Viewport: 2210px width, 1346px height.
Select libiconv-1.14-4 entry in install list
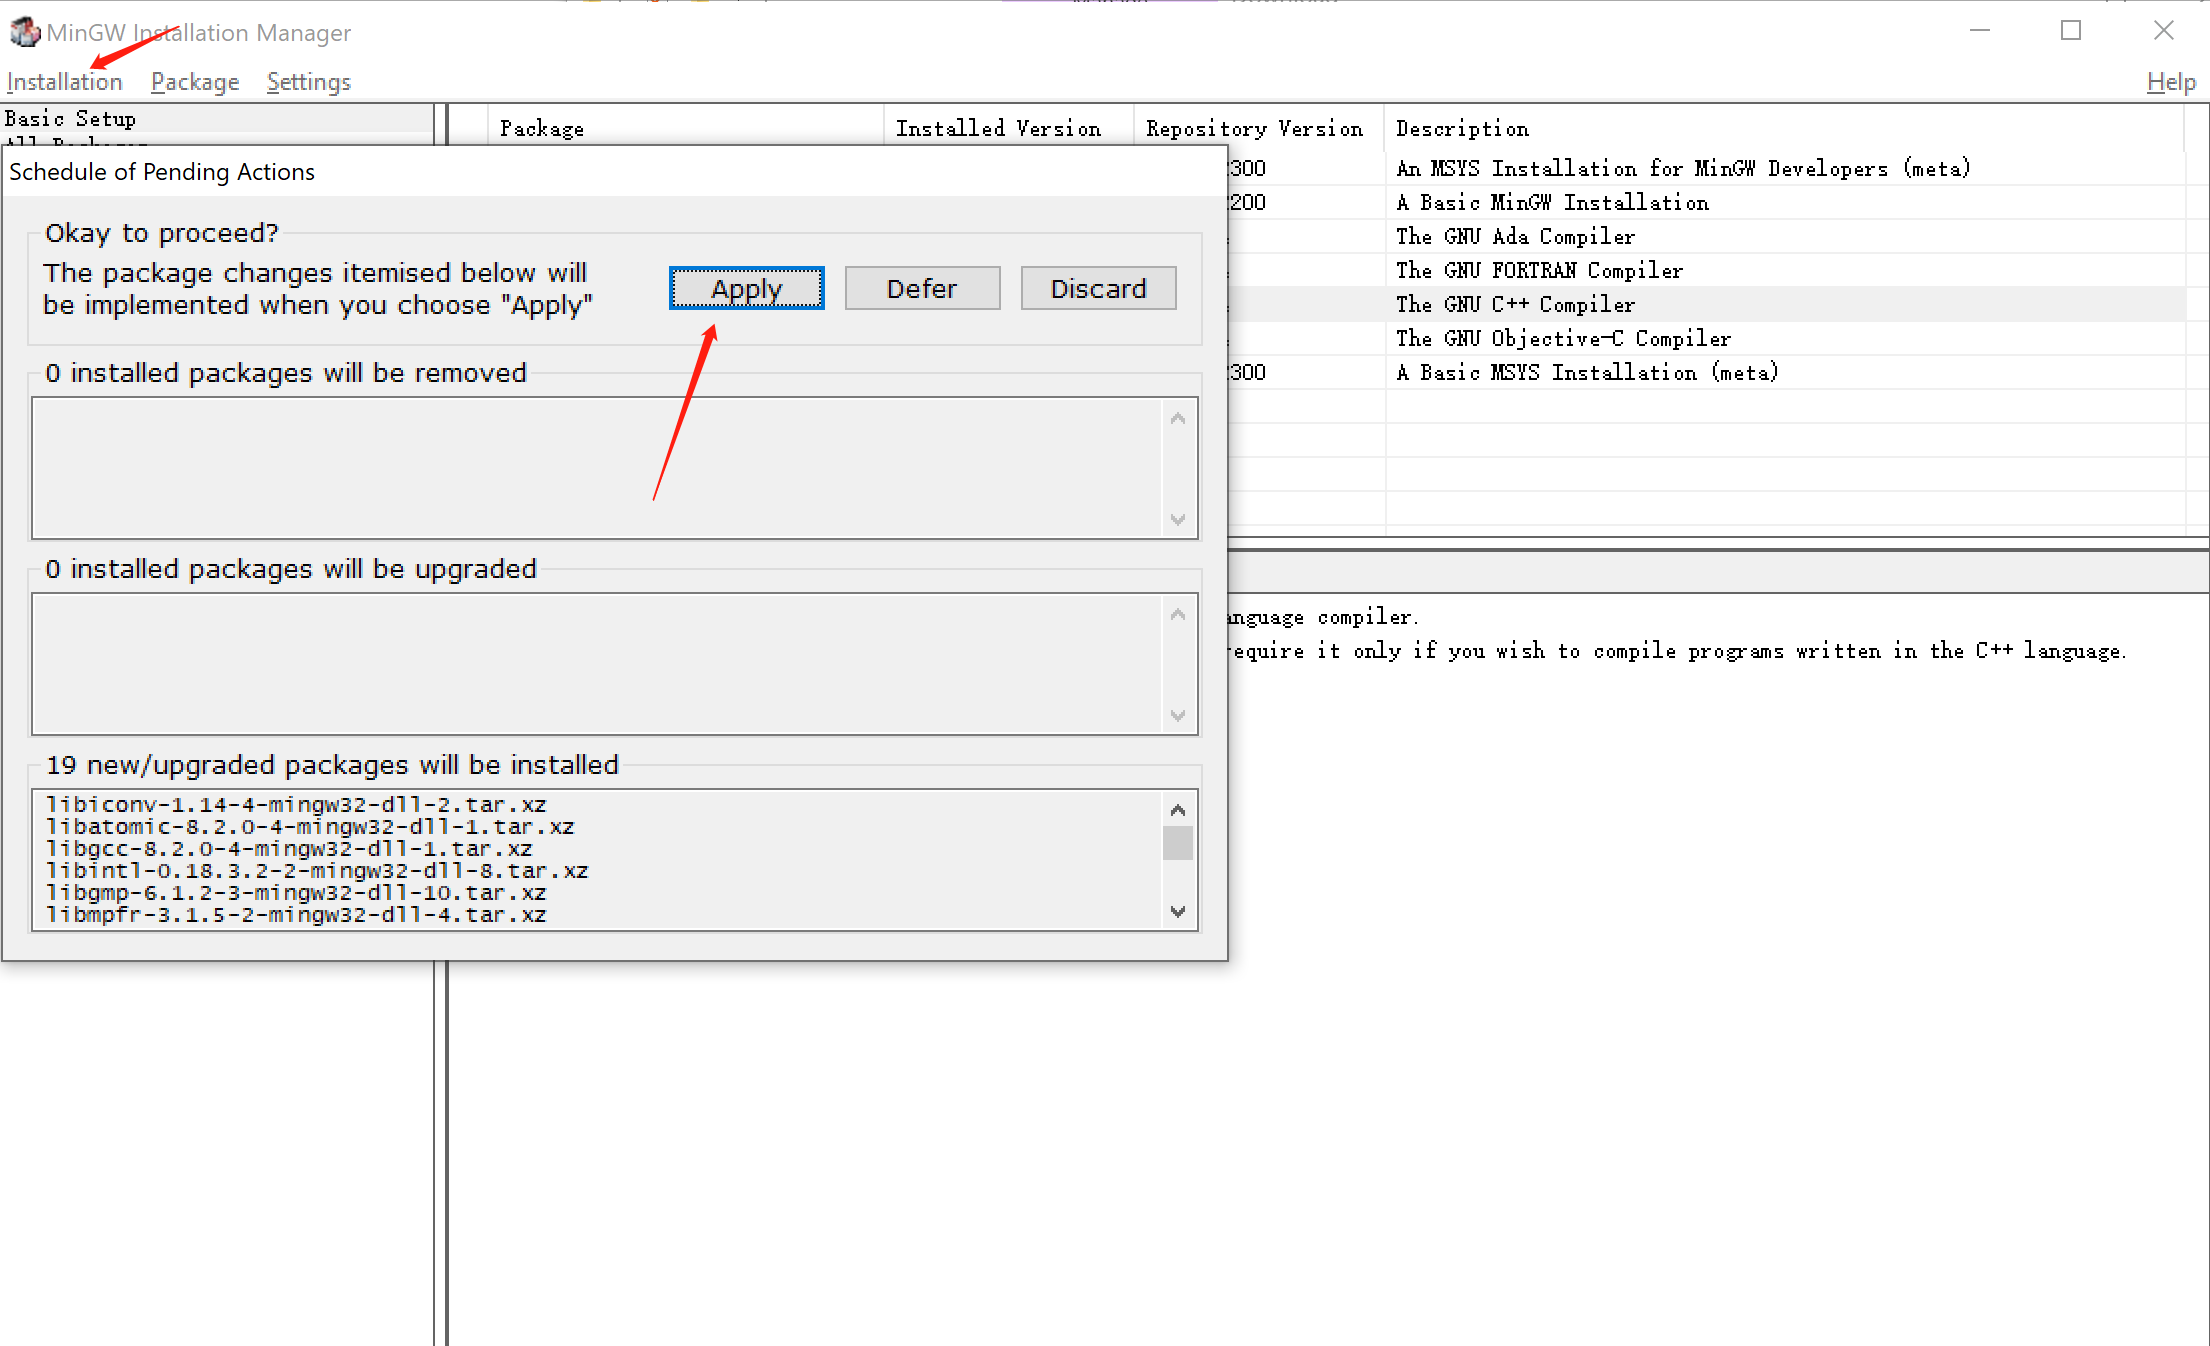pyautogui.click(x=296, y=805)
